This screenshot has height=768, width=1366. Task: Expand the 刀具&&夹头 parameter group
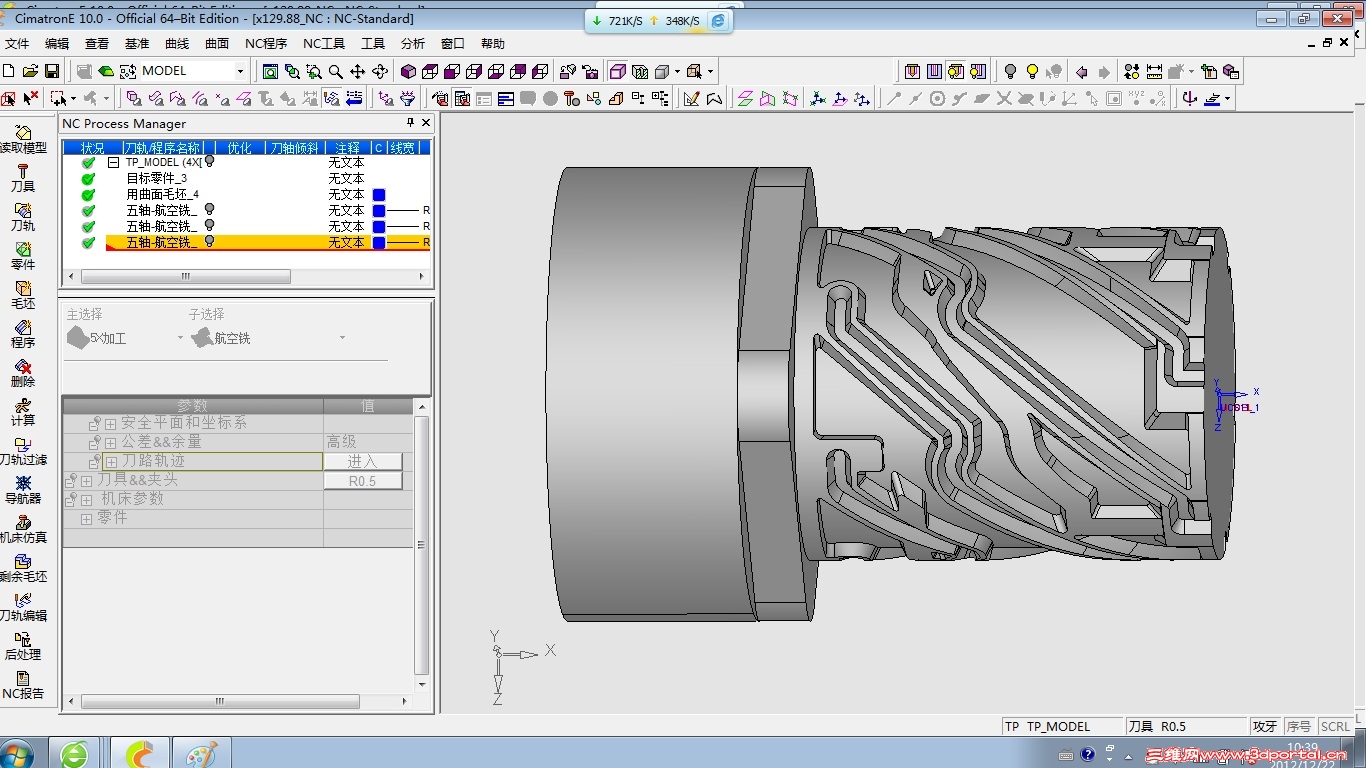point(86,481)
